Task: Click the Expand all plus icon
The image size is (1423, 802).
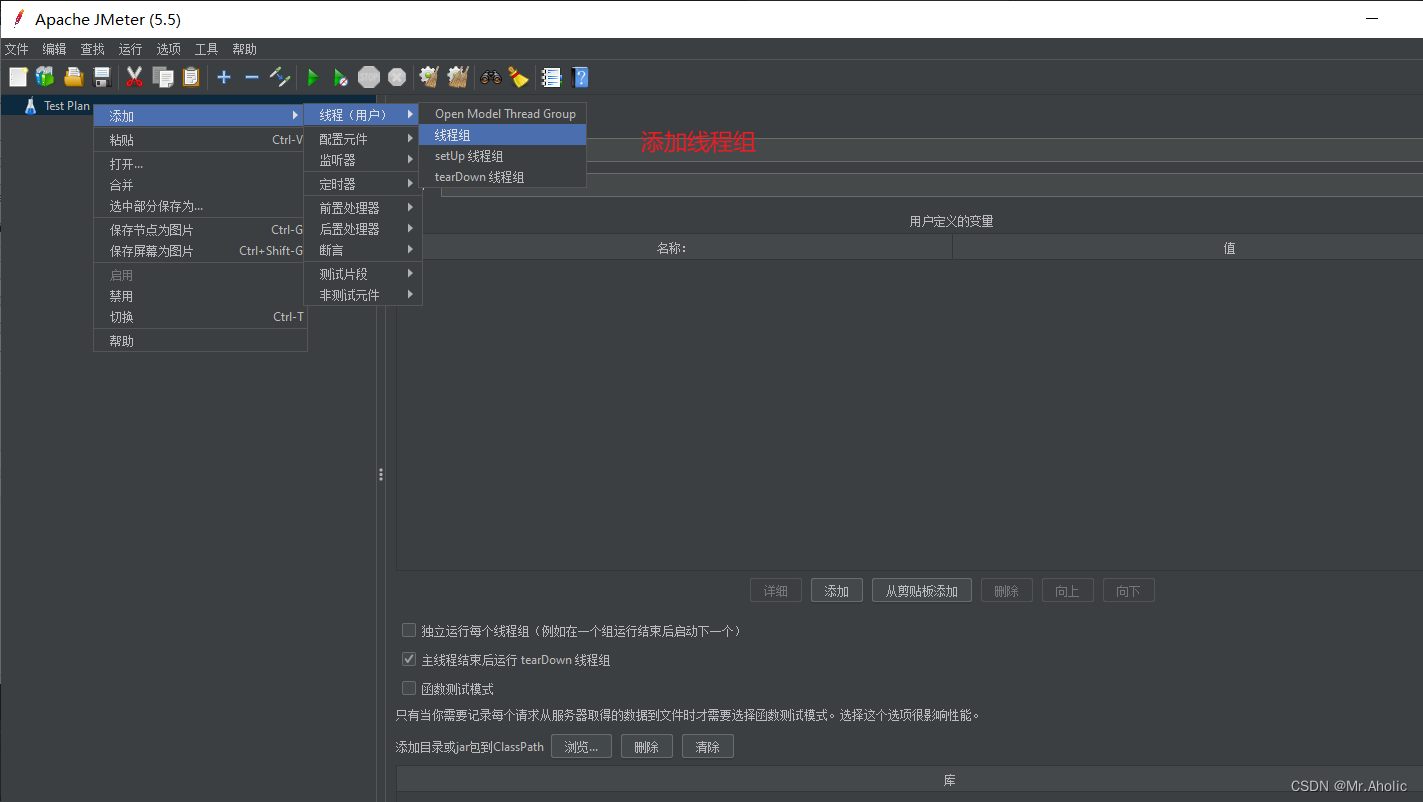Action: pyautogui.click(x=223, y=77)
